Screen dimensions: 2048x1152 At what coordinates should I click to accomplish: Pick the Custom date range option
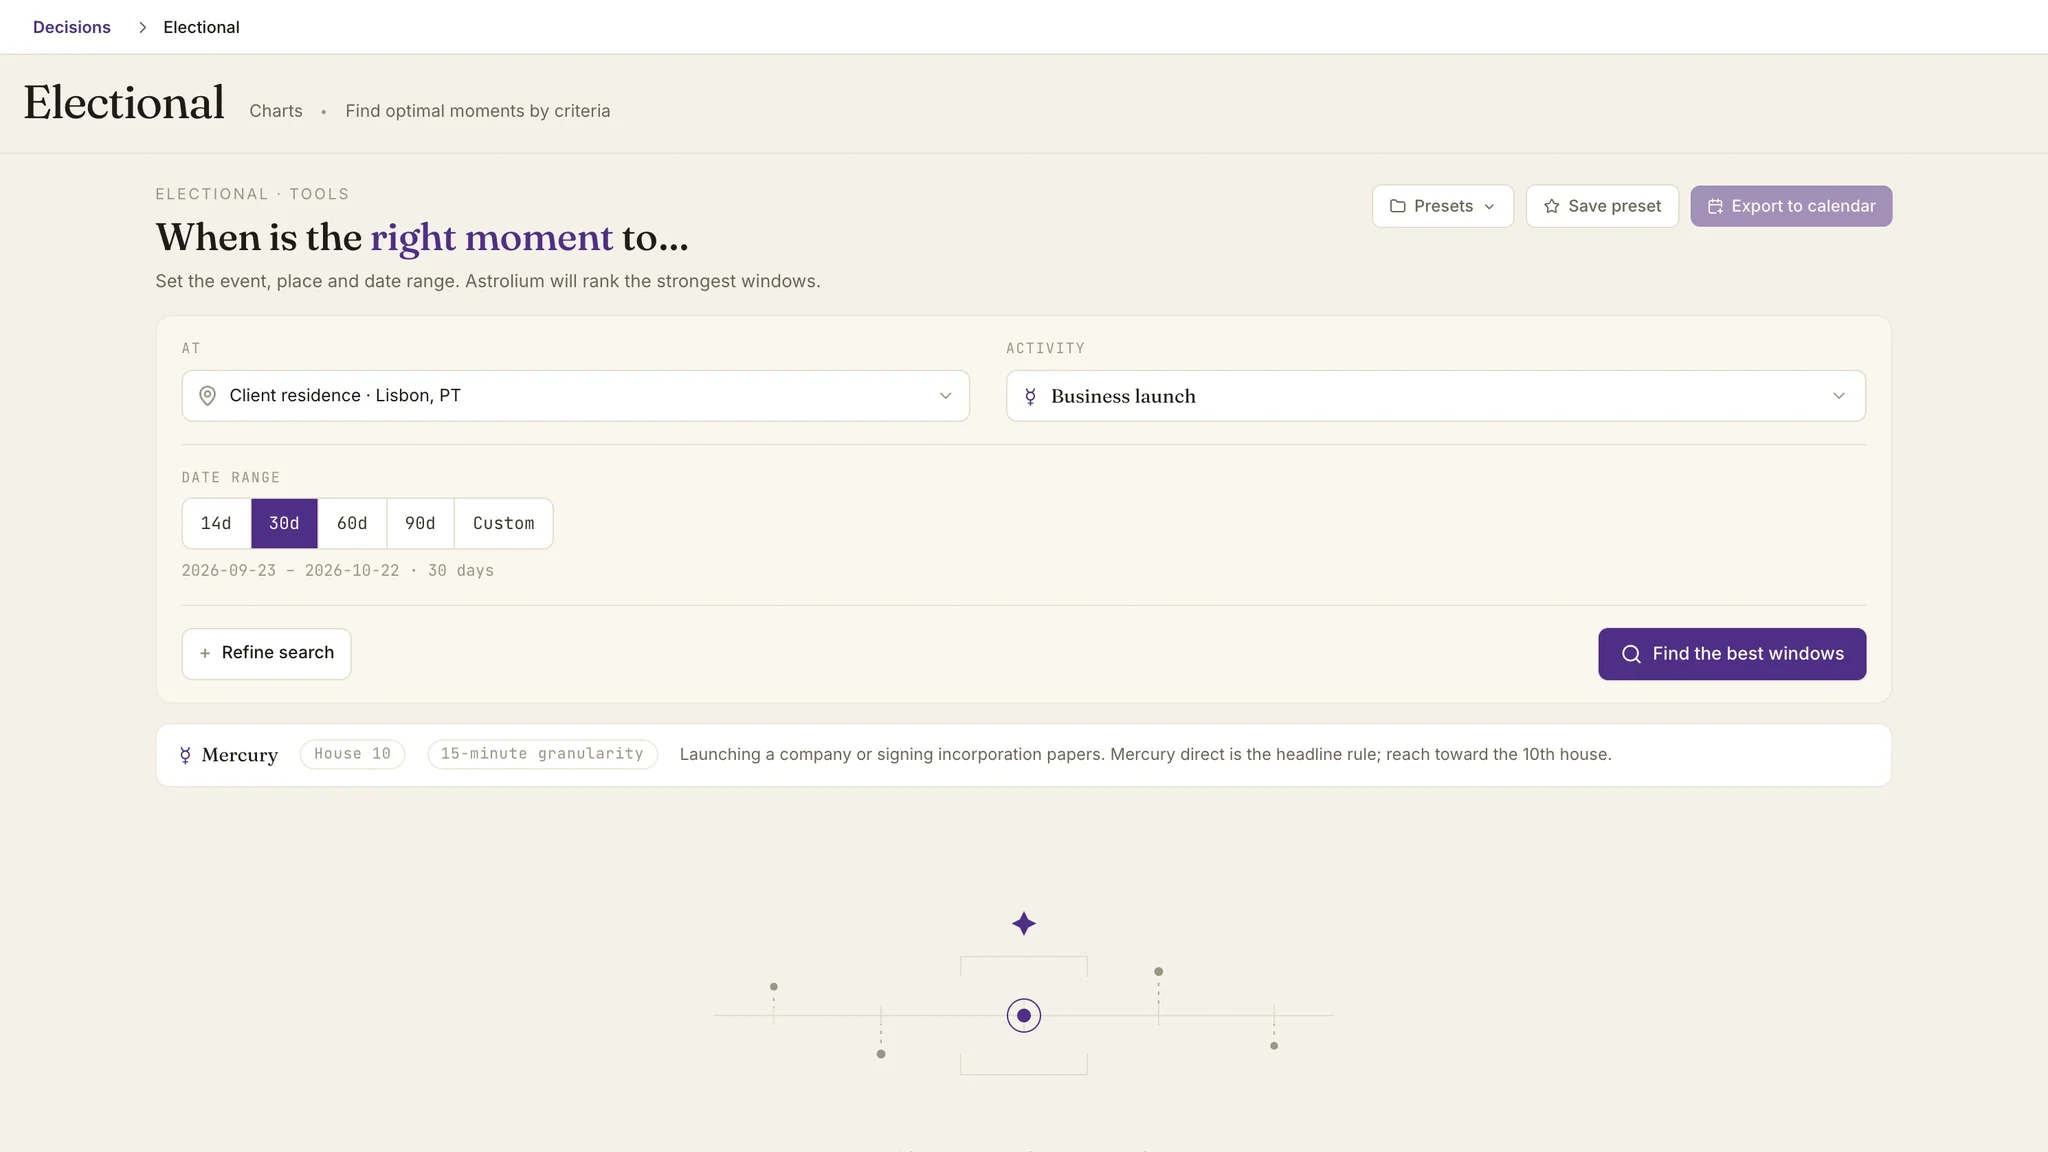[x=503, y=523]
